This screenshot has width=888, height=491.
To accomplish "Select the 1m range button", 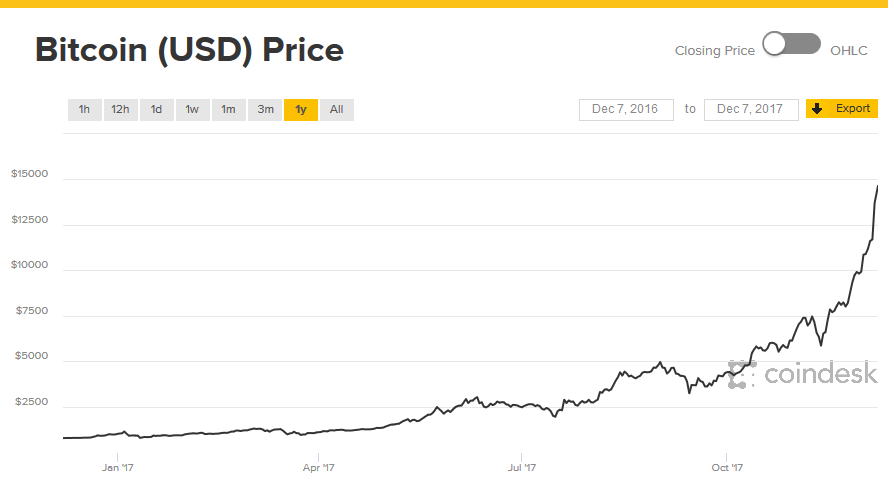I will [x=228, y=110].
